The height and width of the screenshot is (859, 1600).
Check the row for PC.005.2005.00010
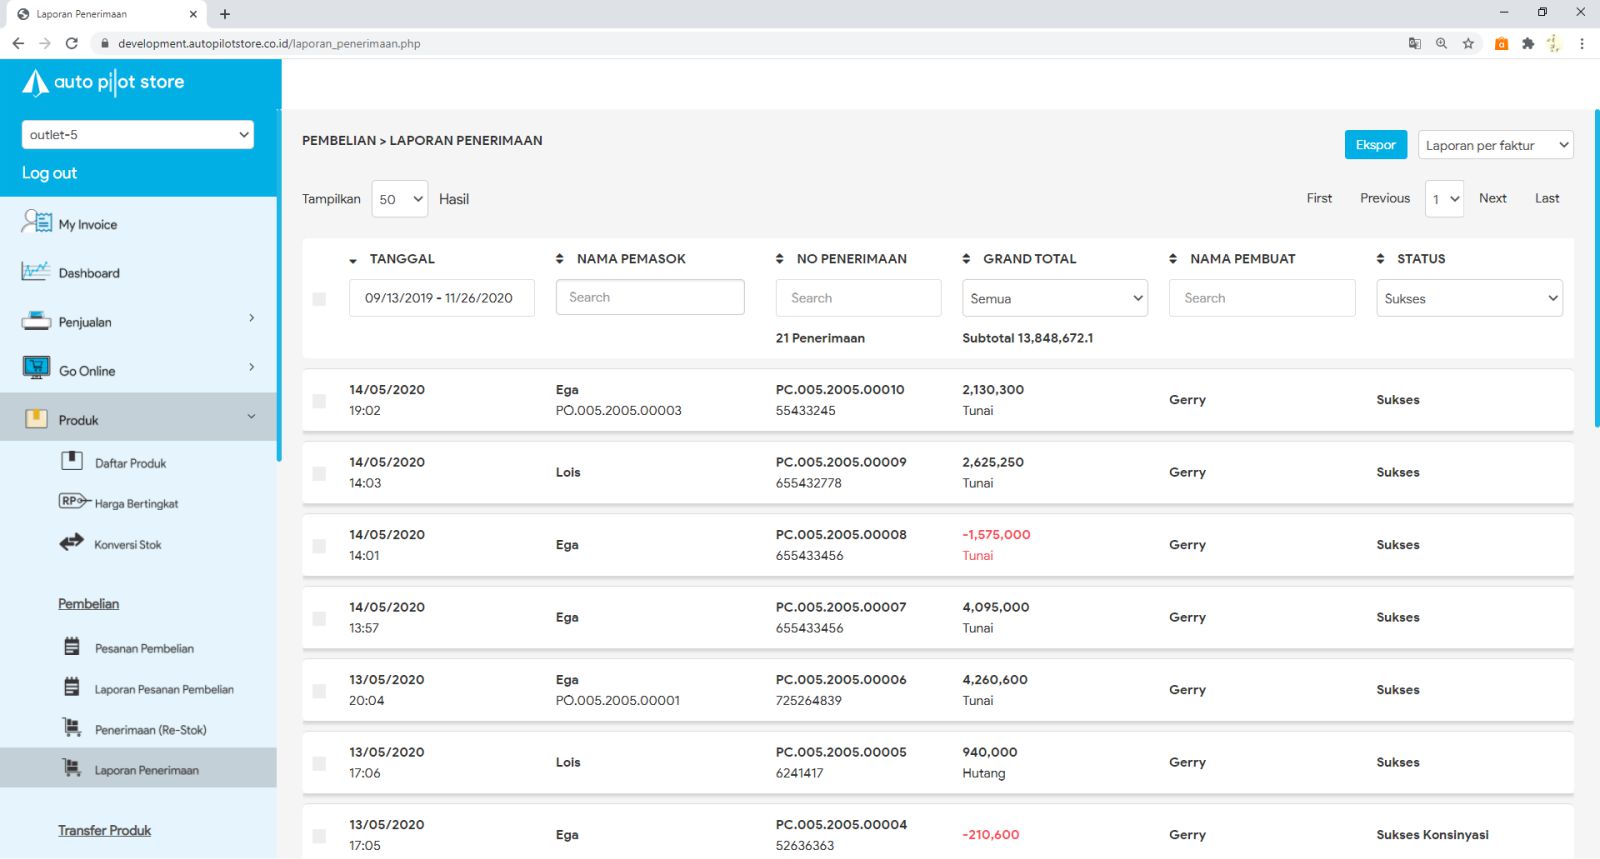[x=319, y=401]
